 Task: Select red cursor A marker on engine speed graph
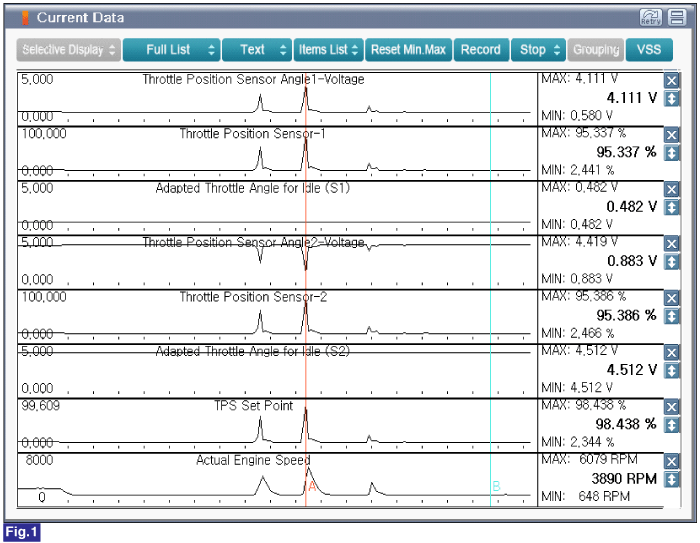pos(312,486)
